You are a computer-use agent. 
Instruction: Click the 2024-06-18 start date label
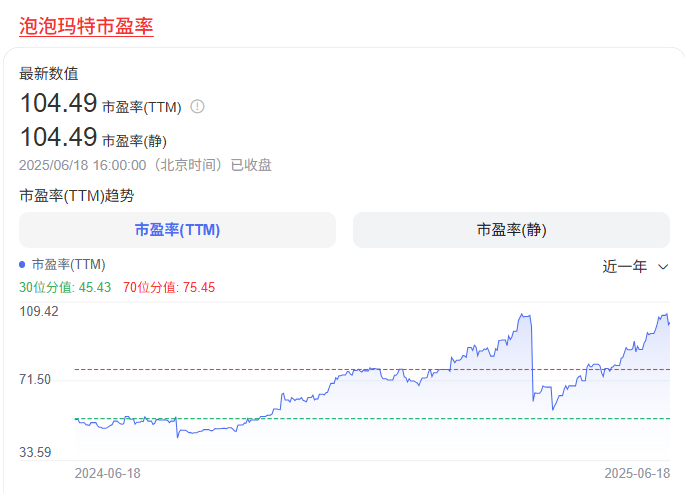[x=108, y=473]
